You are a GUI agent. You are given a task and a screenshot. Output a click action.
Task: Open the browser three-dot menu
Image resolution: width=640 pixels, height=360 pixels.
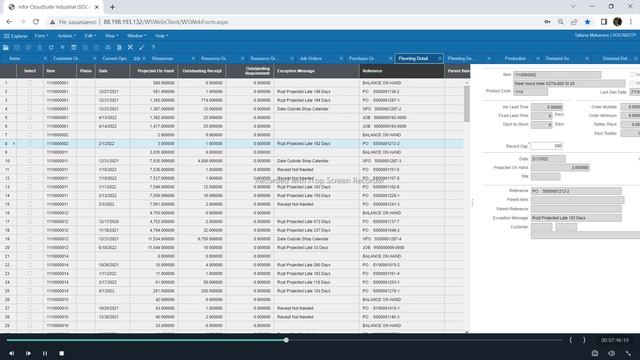631,22
